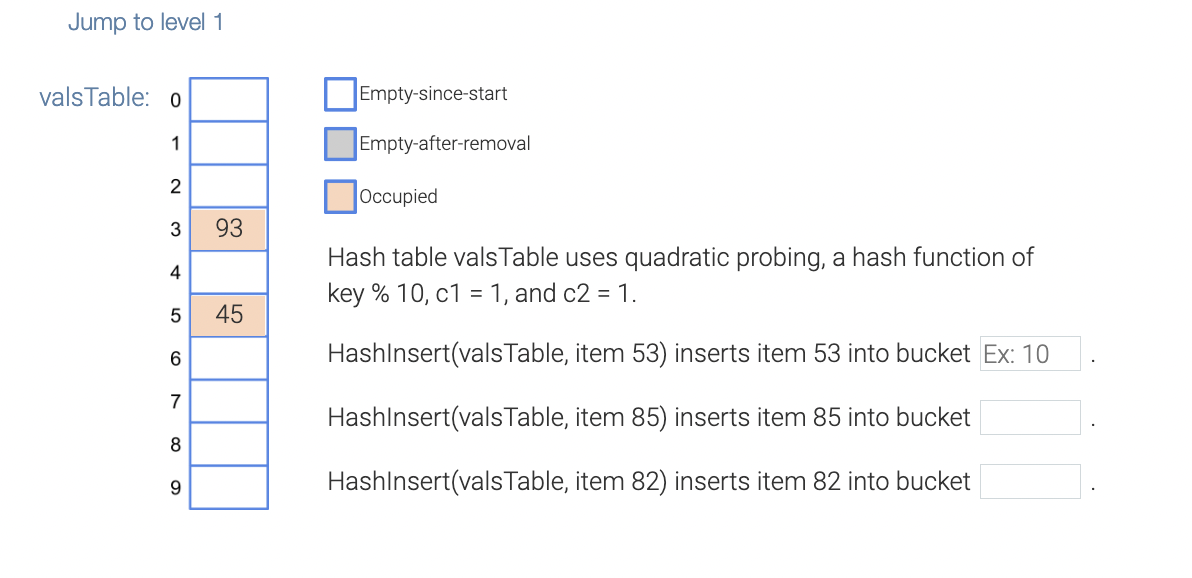Select bucket 7 in valsTable
The image size is (1192, 578).
pyautogui.click(x=228, y=400)
